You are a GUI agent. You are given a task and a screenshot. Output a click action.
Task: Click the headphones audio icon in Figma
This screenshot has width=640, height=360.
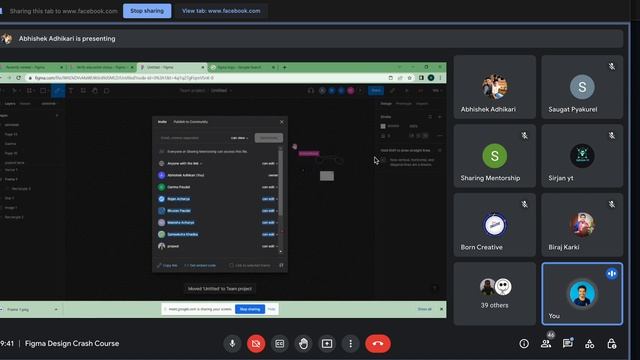tap(311, 91)
